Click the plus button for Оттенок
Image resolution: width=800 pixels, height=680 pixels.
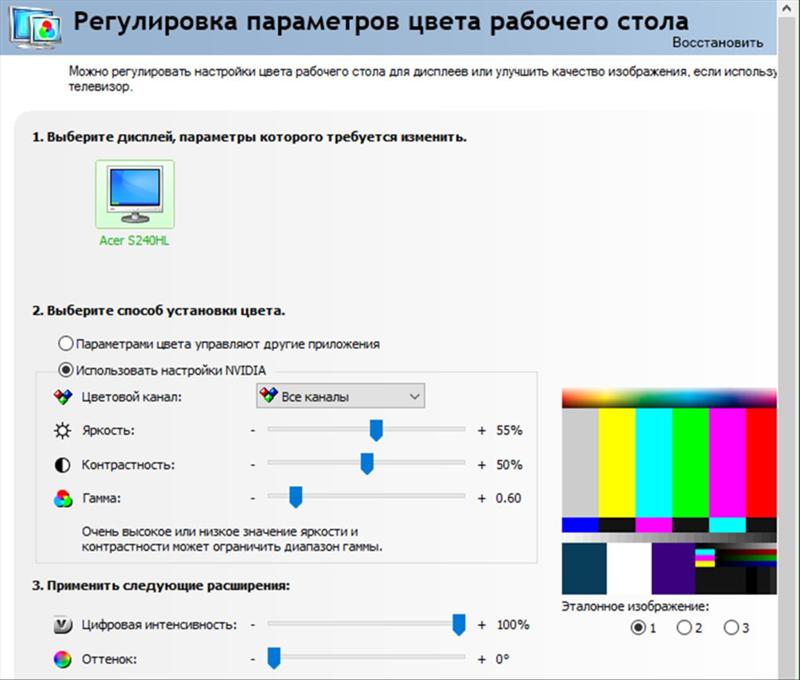[482, 659]
